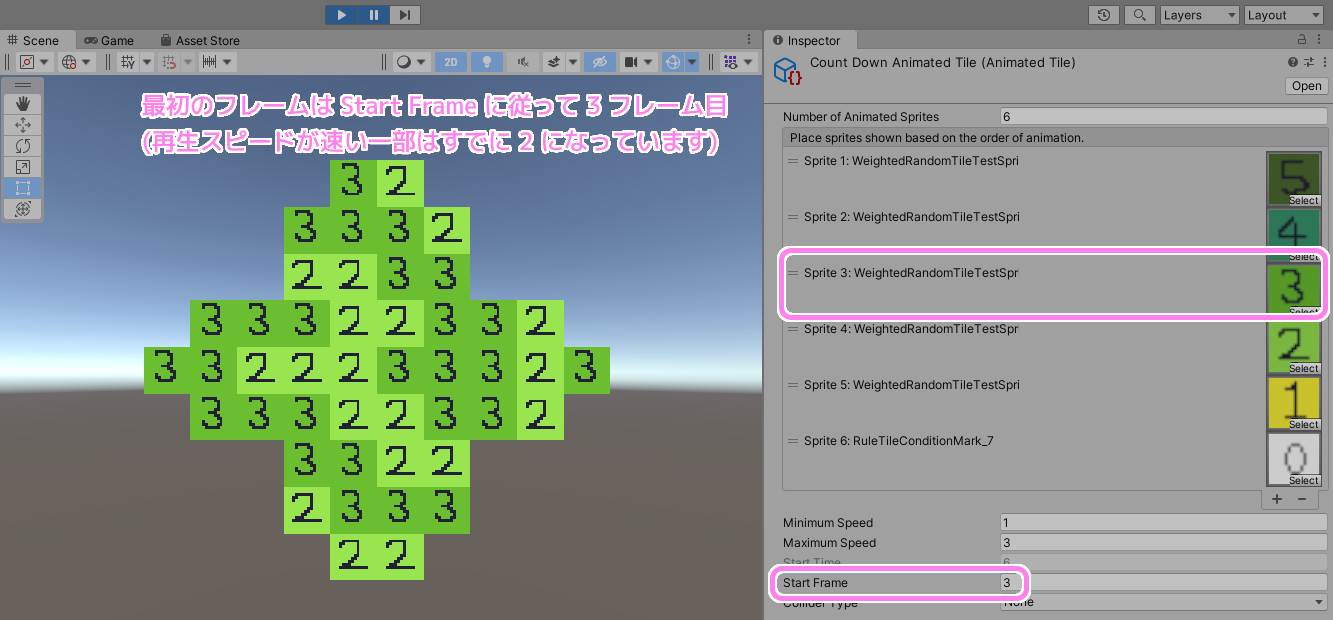Toggle 2D mode in the Scene view
This screenshot has height=620, width=1333.
[450, 61]
